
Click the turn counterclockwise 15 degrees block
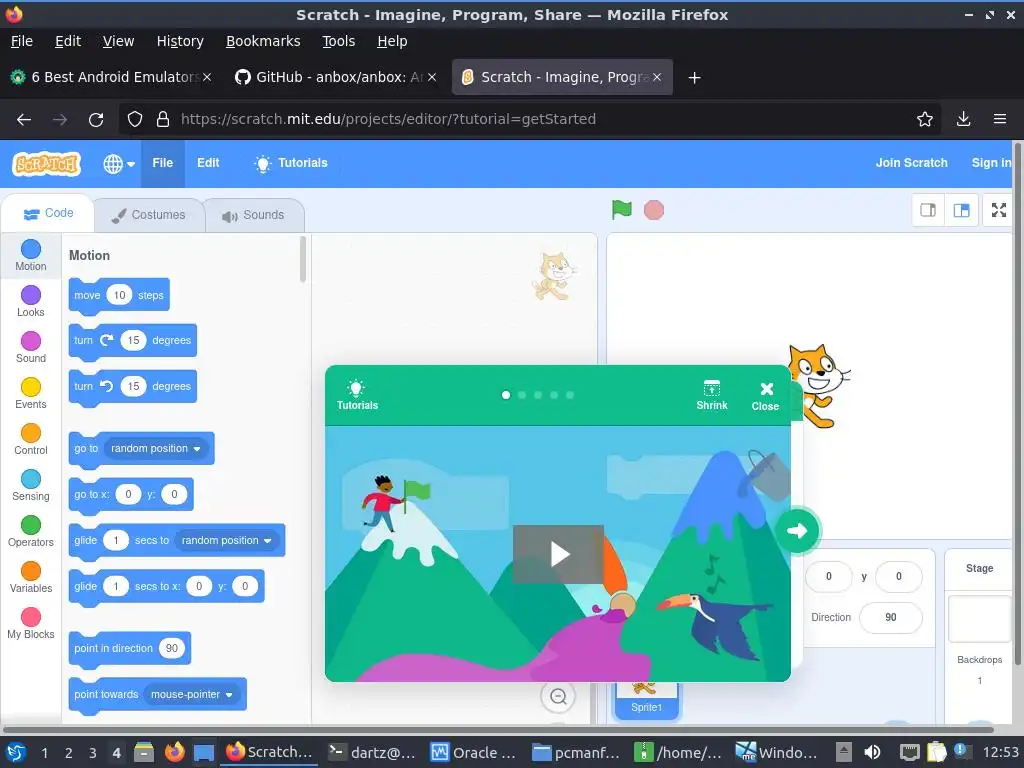click(x=133, y=387)
